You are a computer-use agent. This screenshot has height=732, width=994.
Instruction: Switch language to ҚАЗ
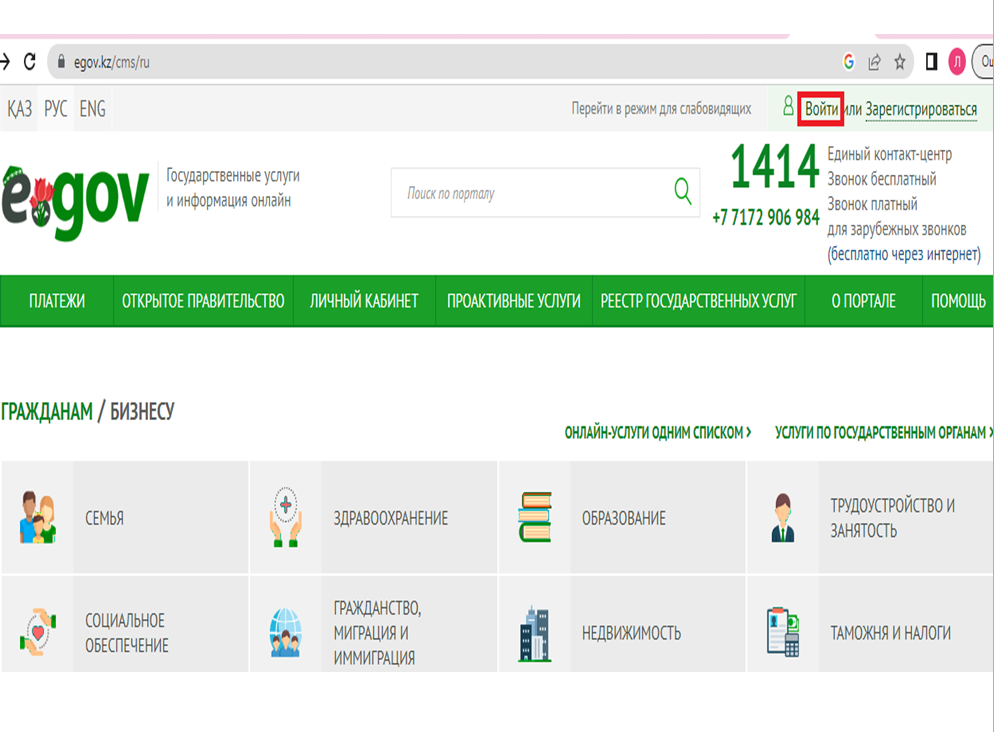pos(19,109)
